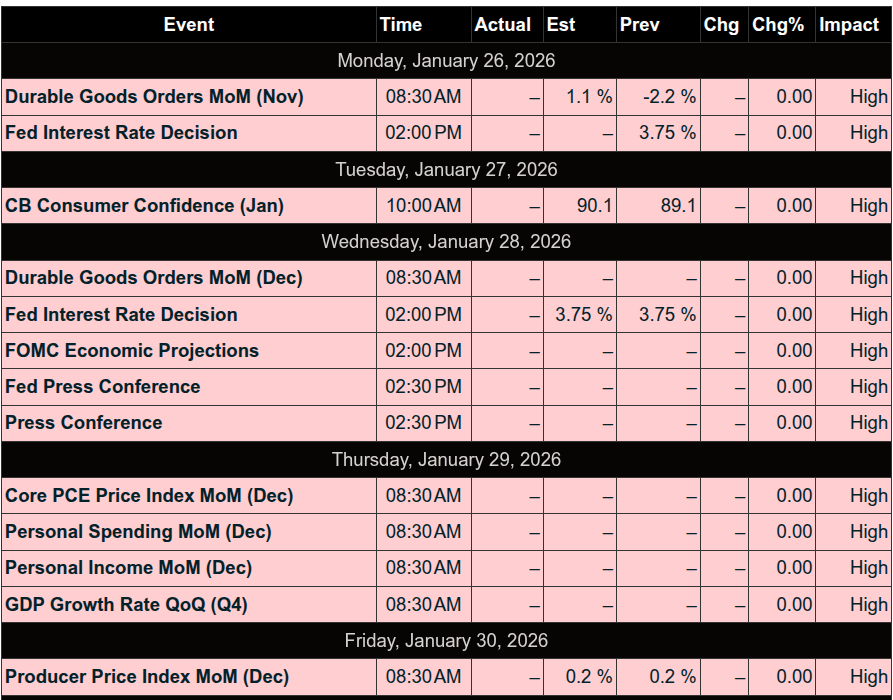
Task: Click the Chg% column header
Action: [778, 25]
